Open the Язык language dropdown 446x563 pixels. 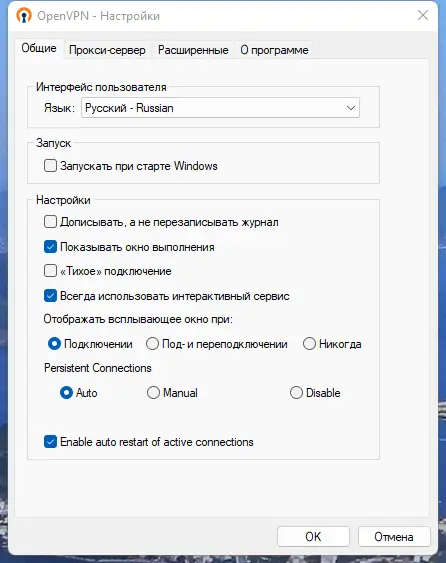click(220, 108)
